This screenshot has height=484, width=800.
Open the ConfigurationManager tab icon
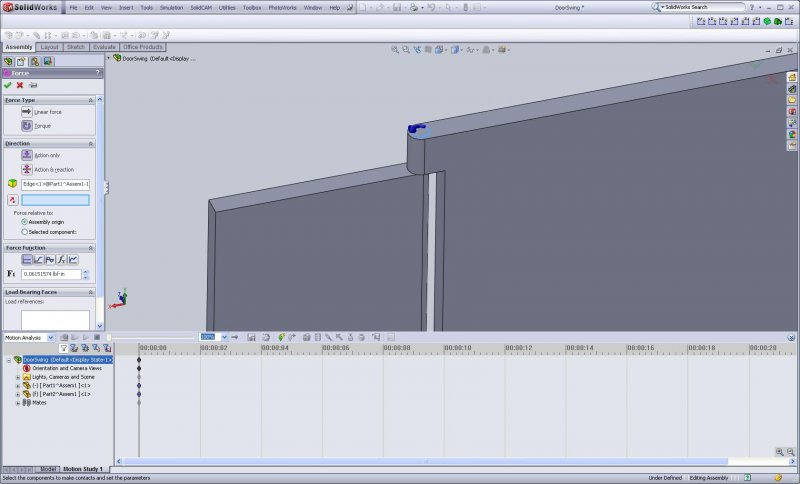34,62
